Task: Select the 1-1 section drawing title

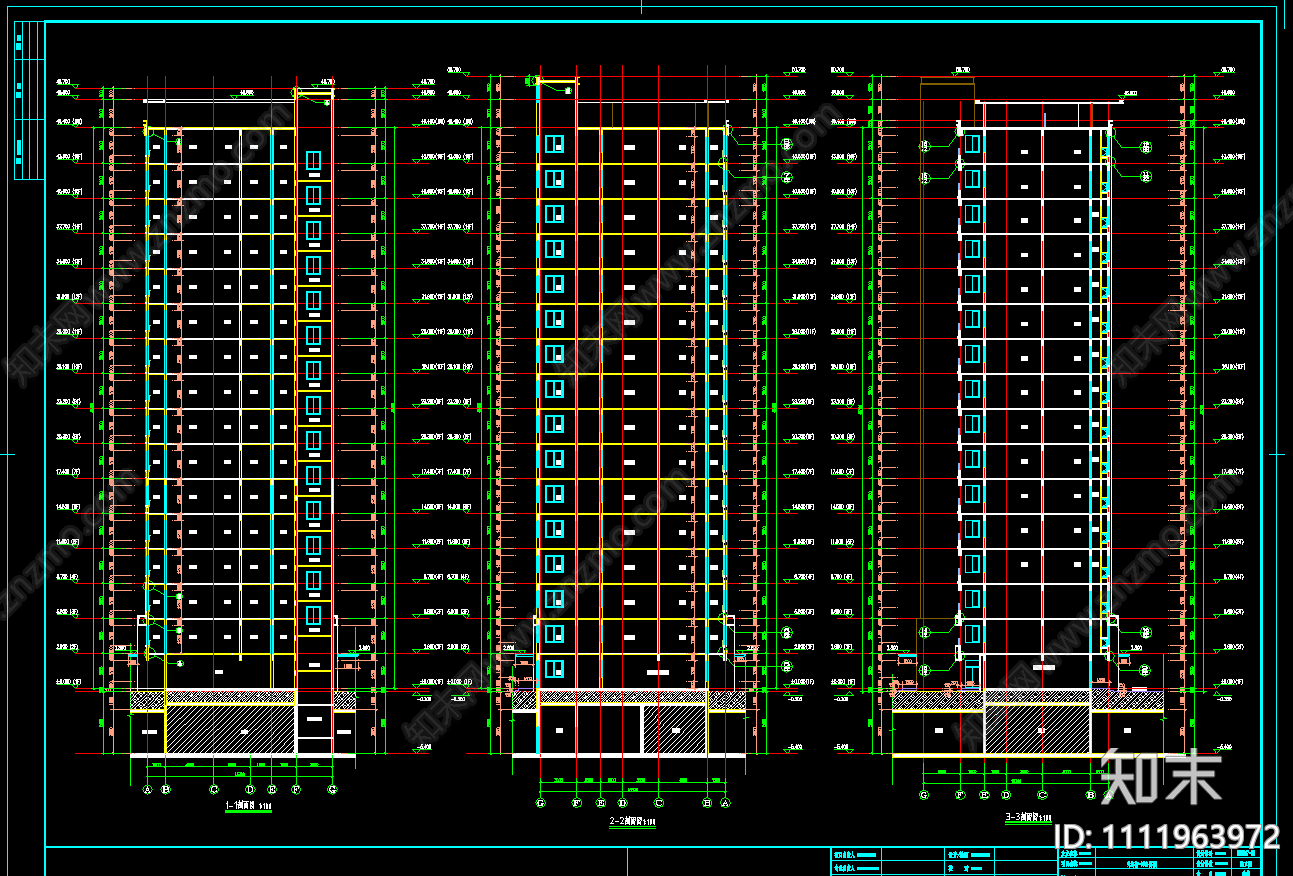Action: click(248, 805)
